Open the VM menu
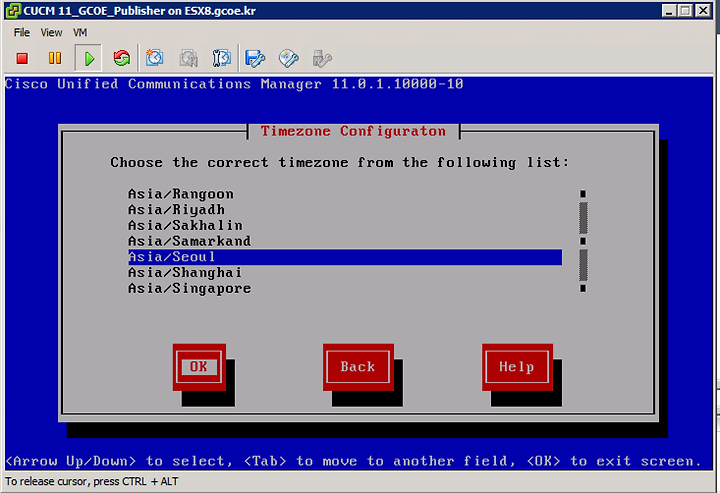This screenshot has width=720, height=493. [x=80, y=33]
